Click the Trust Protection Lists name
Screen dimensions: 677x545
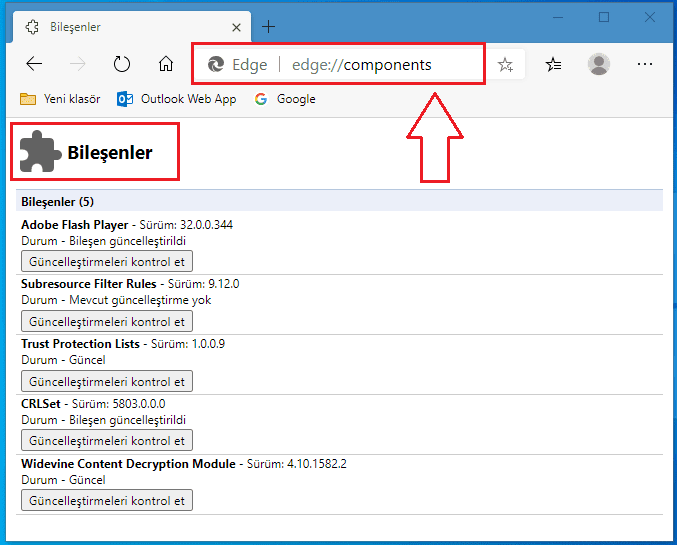(80, 344)
